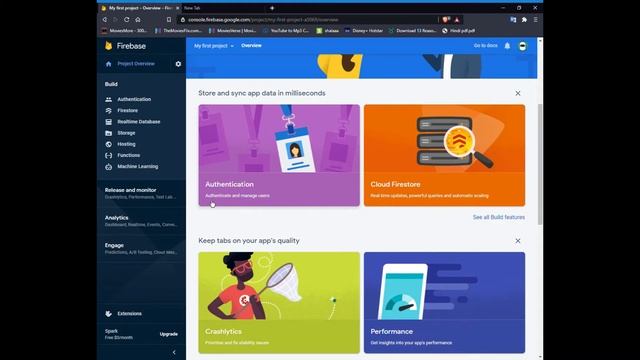Open Realtime Database in sidebar menu
640x360 pixels.
coord(139,122)
